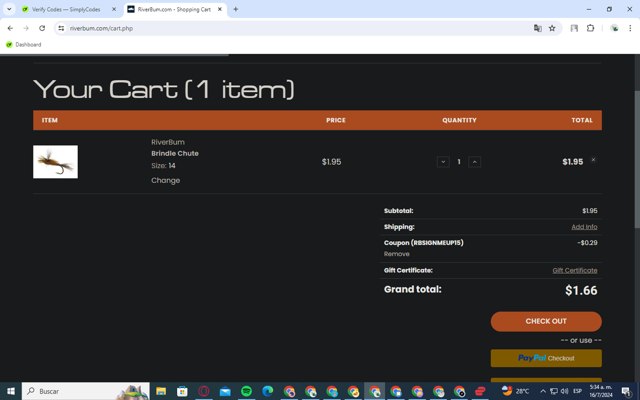The height and width of the screenshot is (400, 640).
Task: Open the Mail app from taskbar
Action: pos(225,391)
